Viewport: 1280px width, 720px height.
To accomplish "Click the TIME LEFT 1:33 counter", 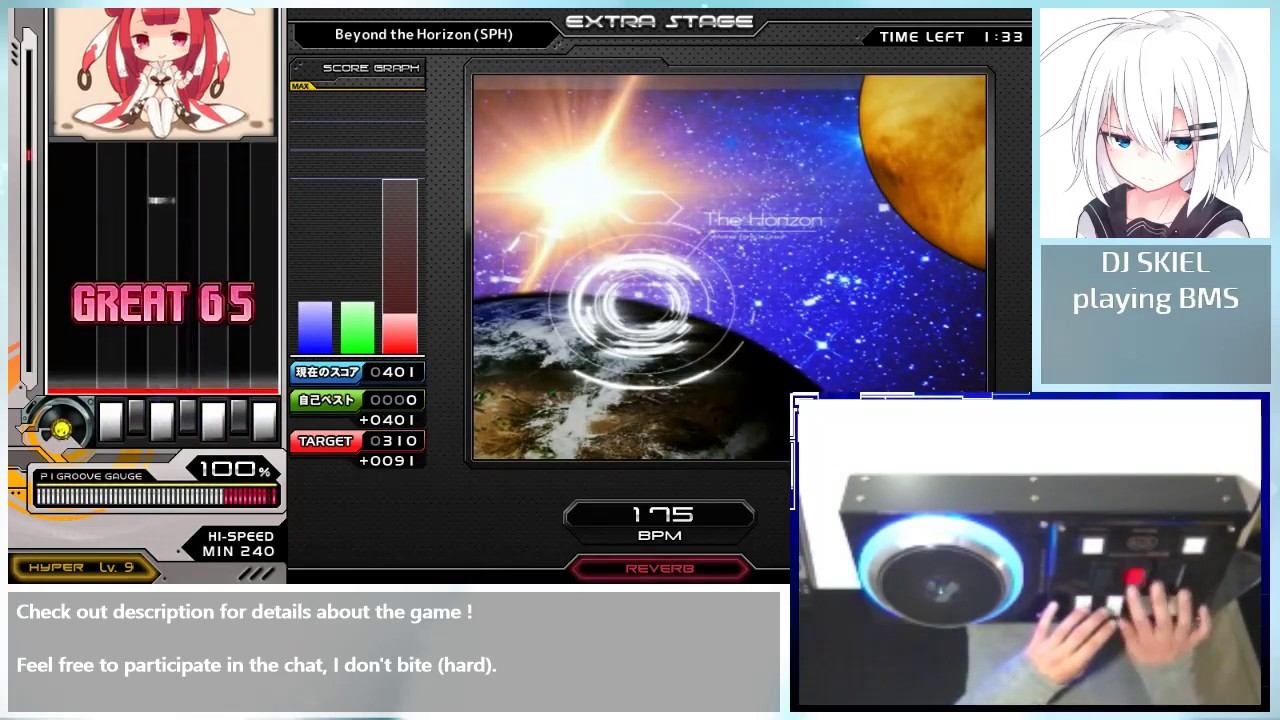I will (951, 36).
